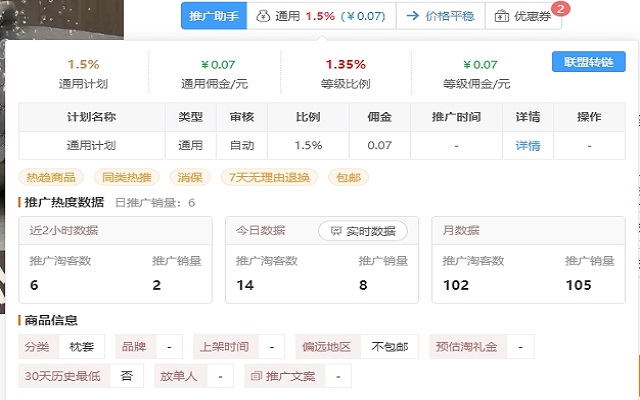
Task: Click the 实时数据 button
Action: coord(362,231)
